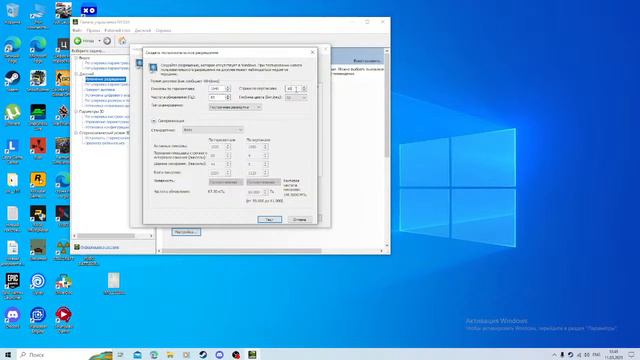The width and height of the screenshot is (640, 360).
Task: Click the green Back arrow in NVIDIA toolbar
Action: 78,41
